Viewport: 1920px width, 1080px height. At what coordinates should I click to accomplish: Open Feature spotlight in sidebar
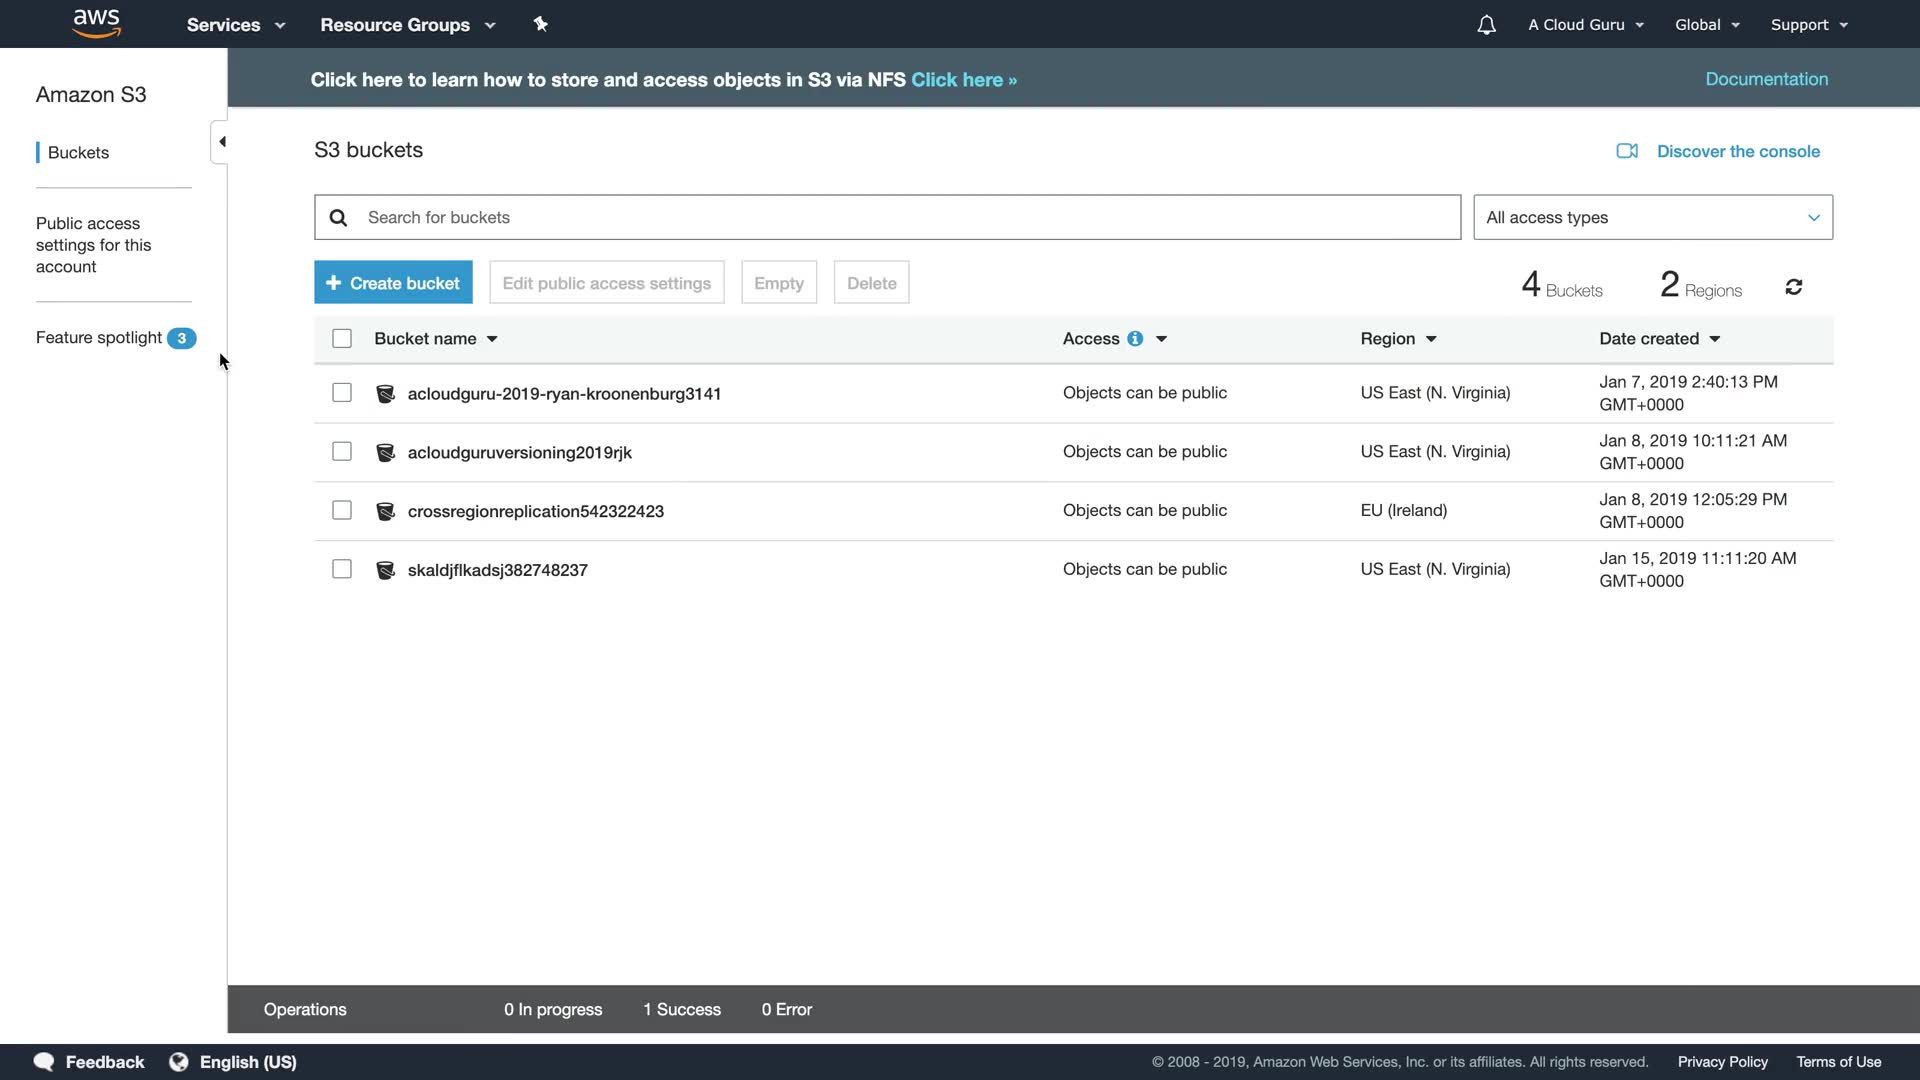tap(99, 338)
